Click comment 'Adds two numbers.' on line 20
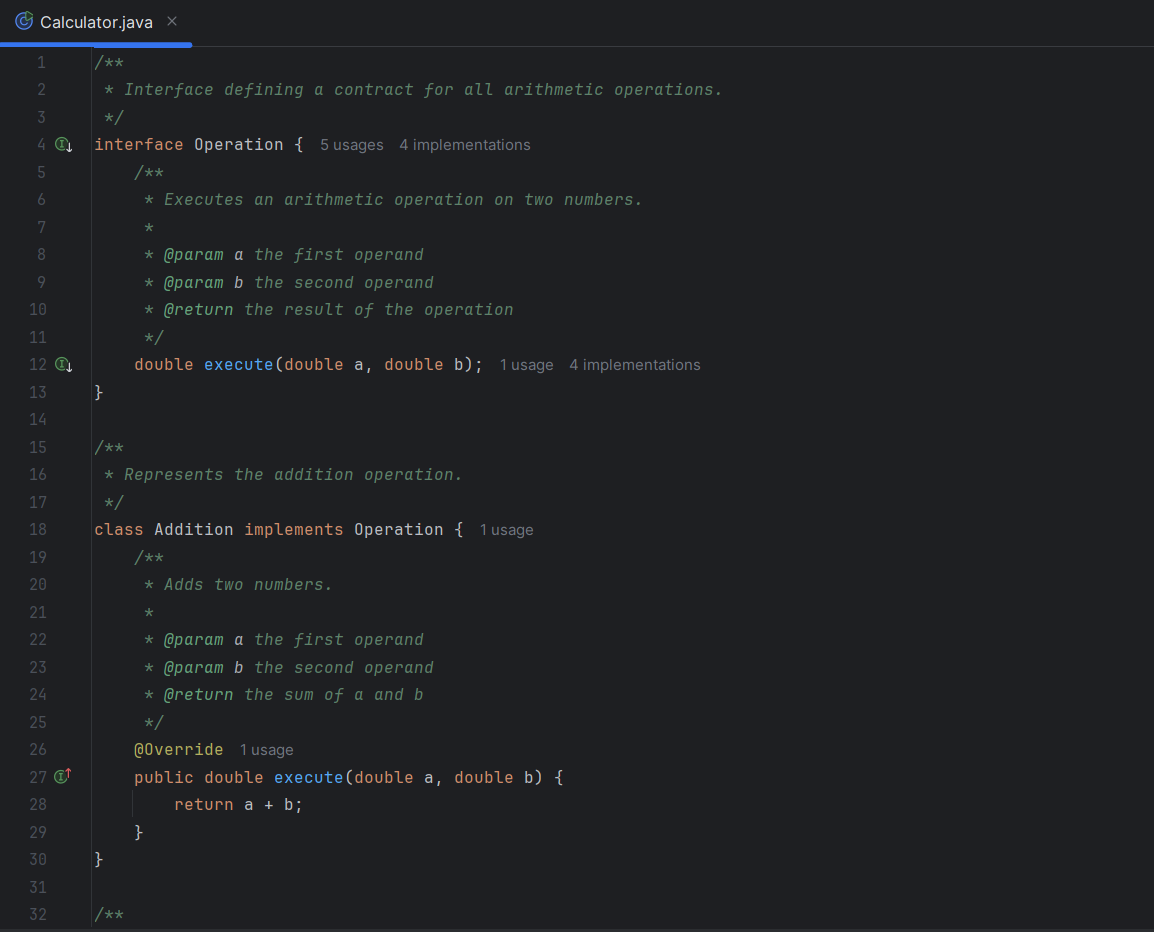The width and height of the screenshot is (1154, 932). tap(248, 585)
